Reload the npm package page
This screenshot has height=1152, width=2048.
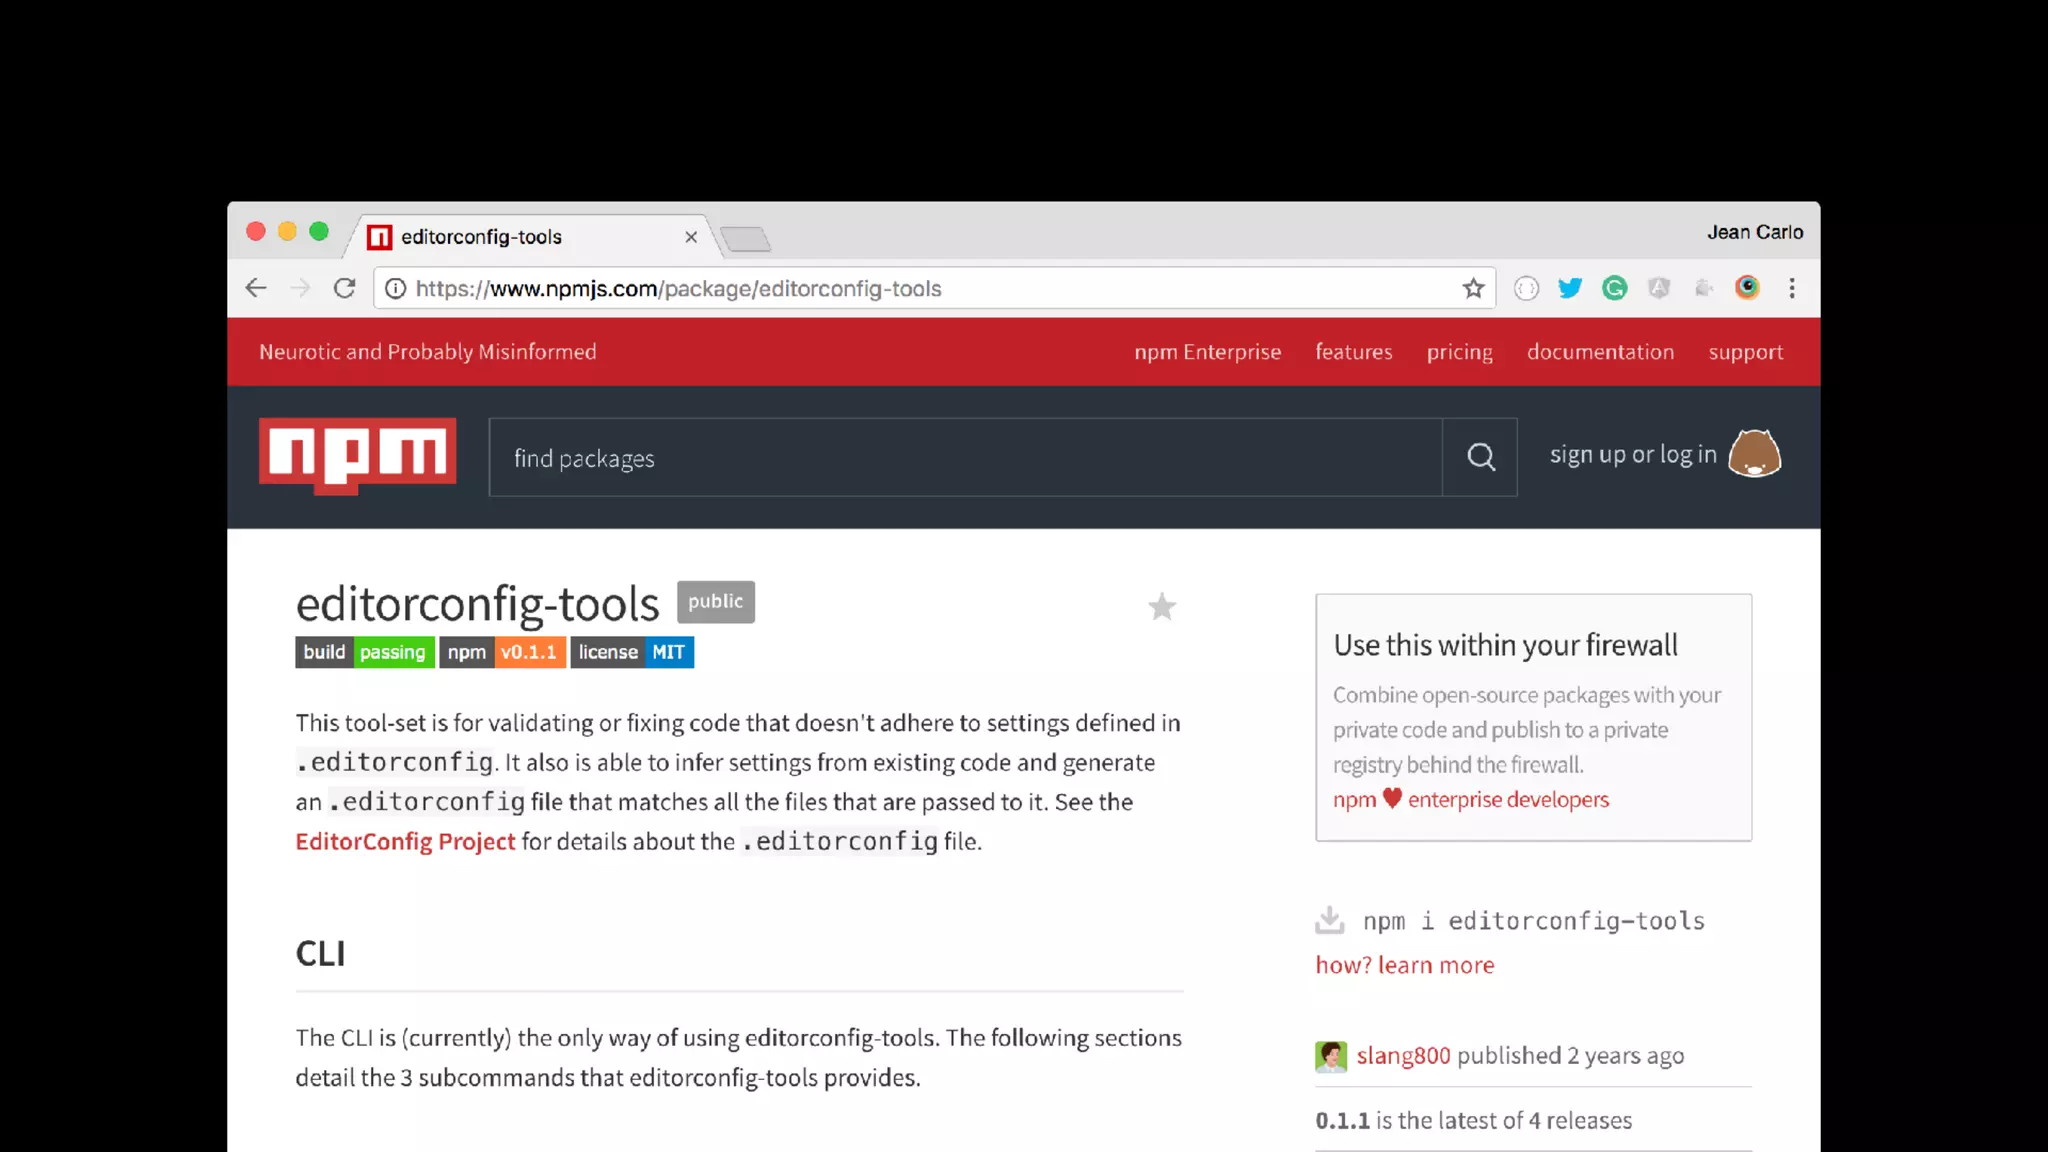(345, 289)
